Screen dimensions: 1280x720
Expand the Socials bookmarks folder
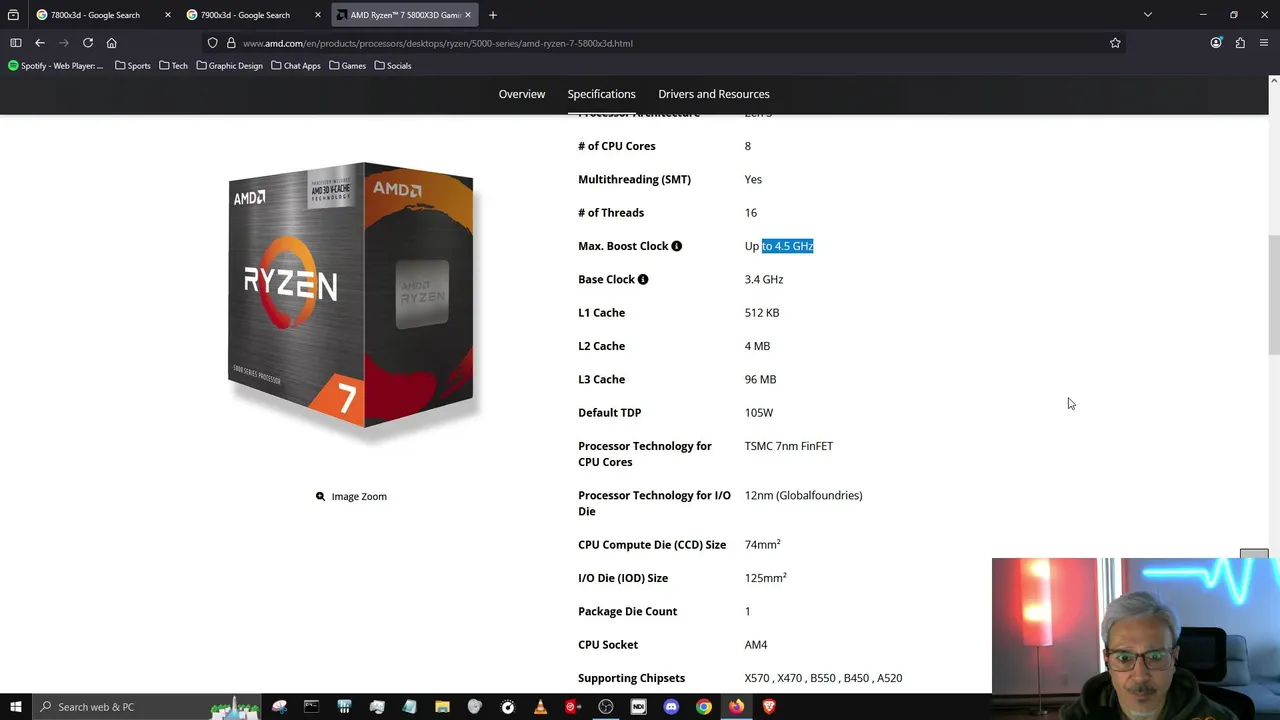(393, 66)
